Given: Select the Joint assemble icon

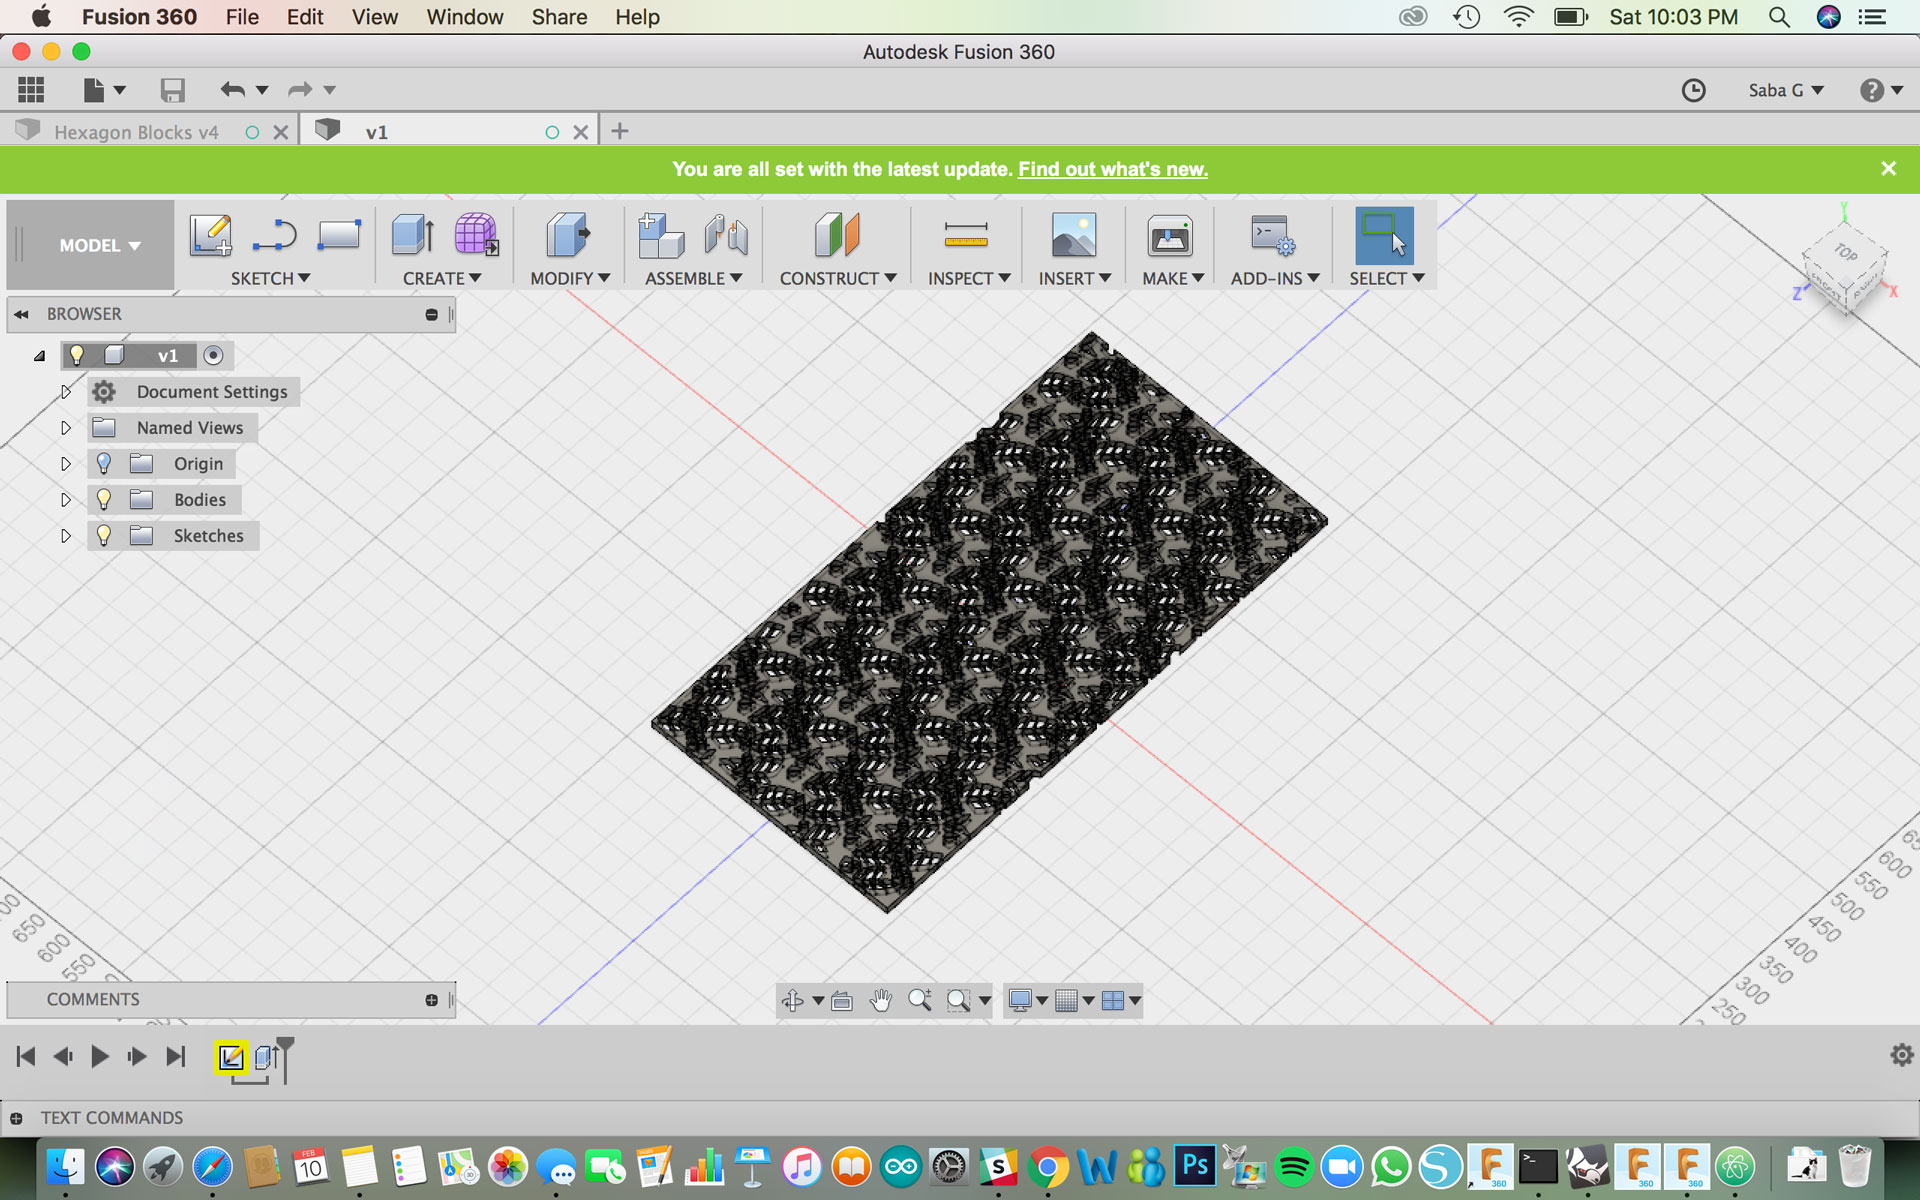Looking at the screenshot, I should pos(726,235).
